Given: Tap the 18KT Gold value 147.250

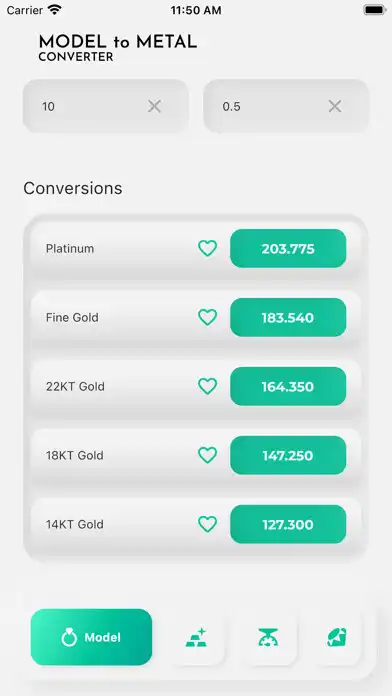Looking at the screenshot, I should click(288, 455).
